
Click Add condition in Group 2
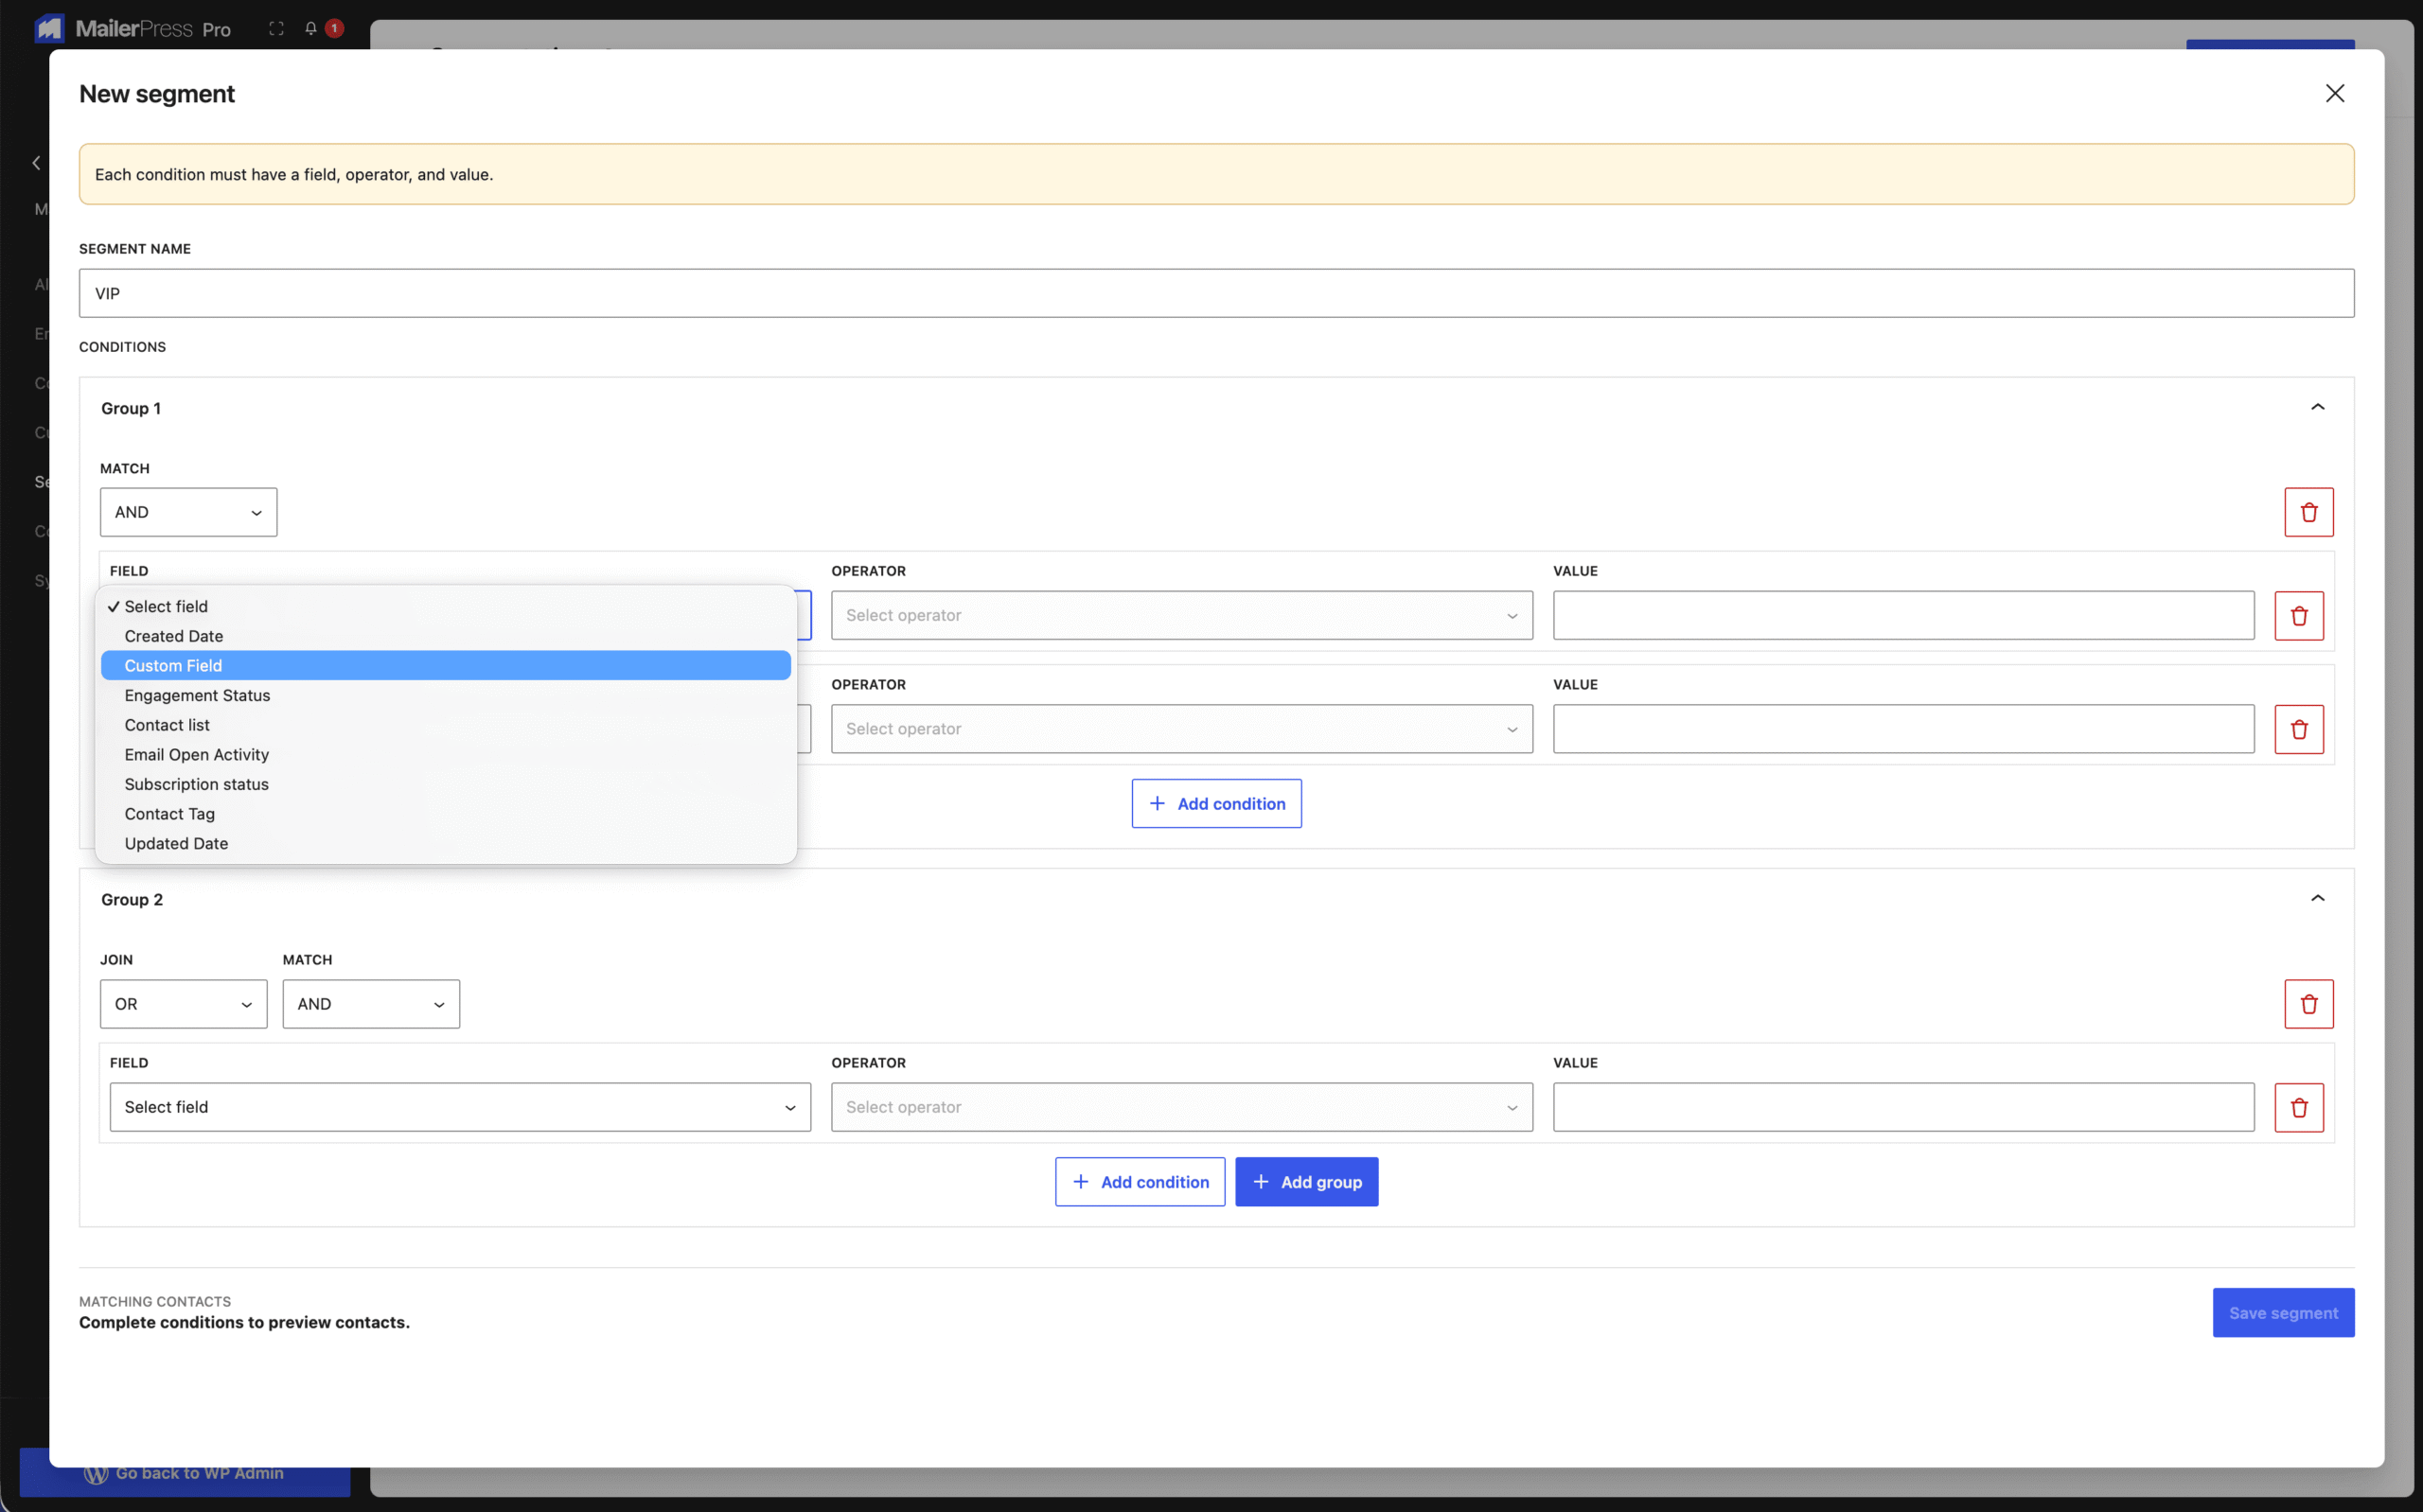click(x=1139, y=1182)
